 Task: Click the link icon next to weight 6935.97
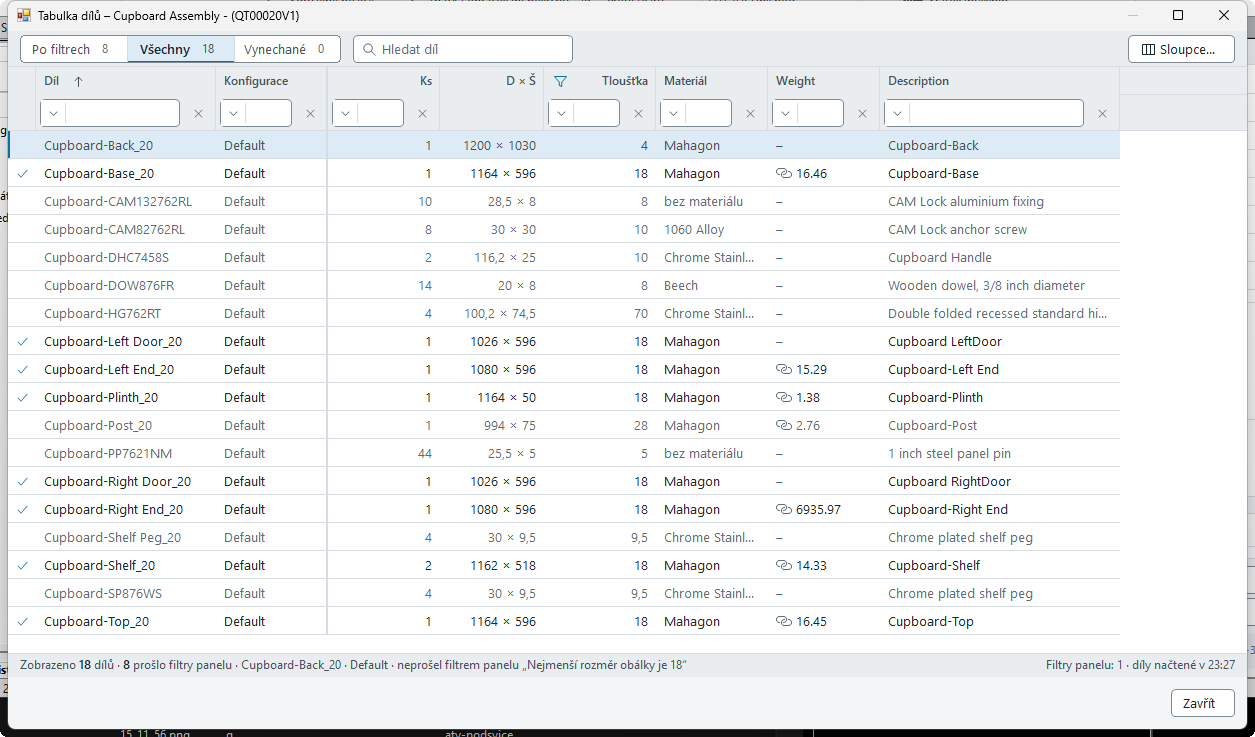(784, 509)
